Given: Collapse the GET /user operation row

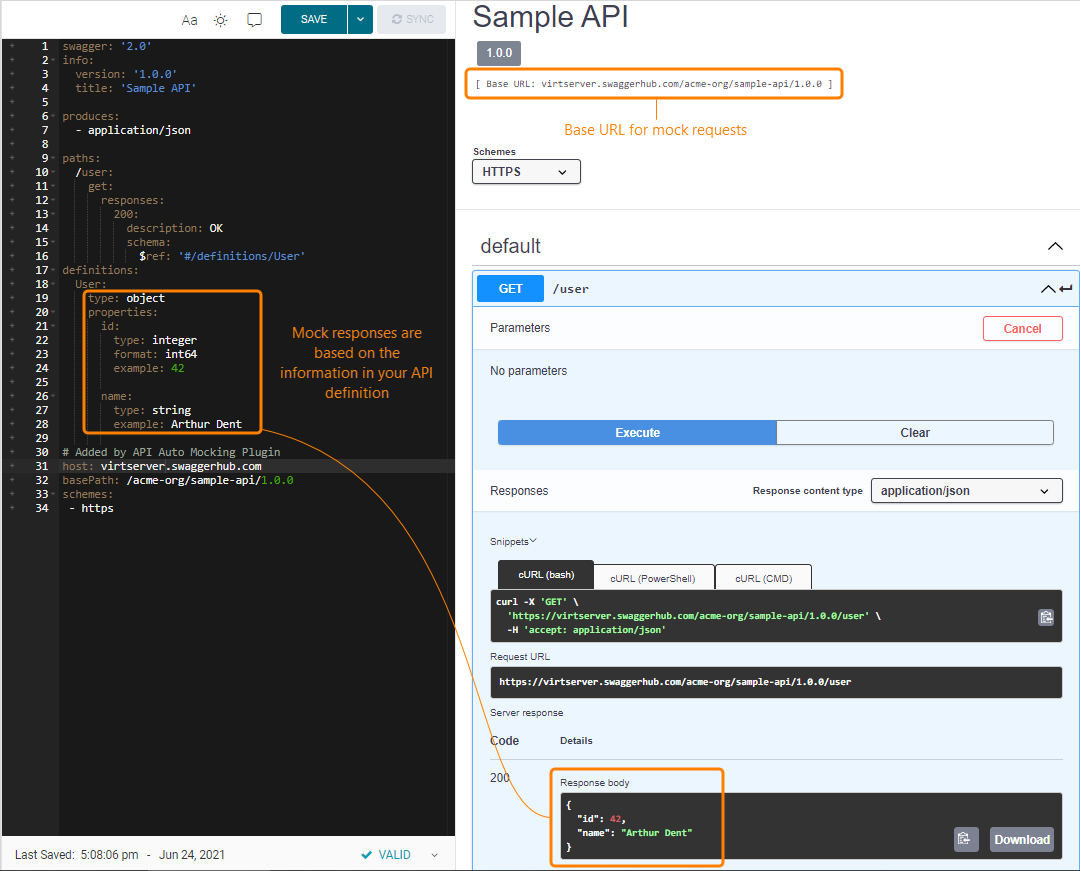Looking at the screenshot, I should click(1046, 289).
